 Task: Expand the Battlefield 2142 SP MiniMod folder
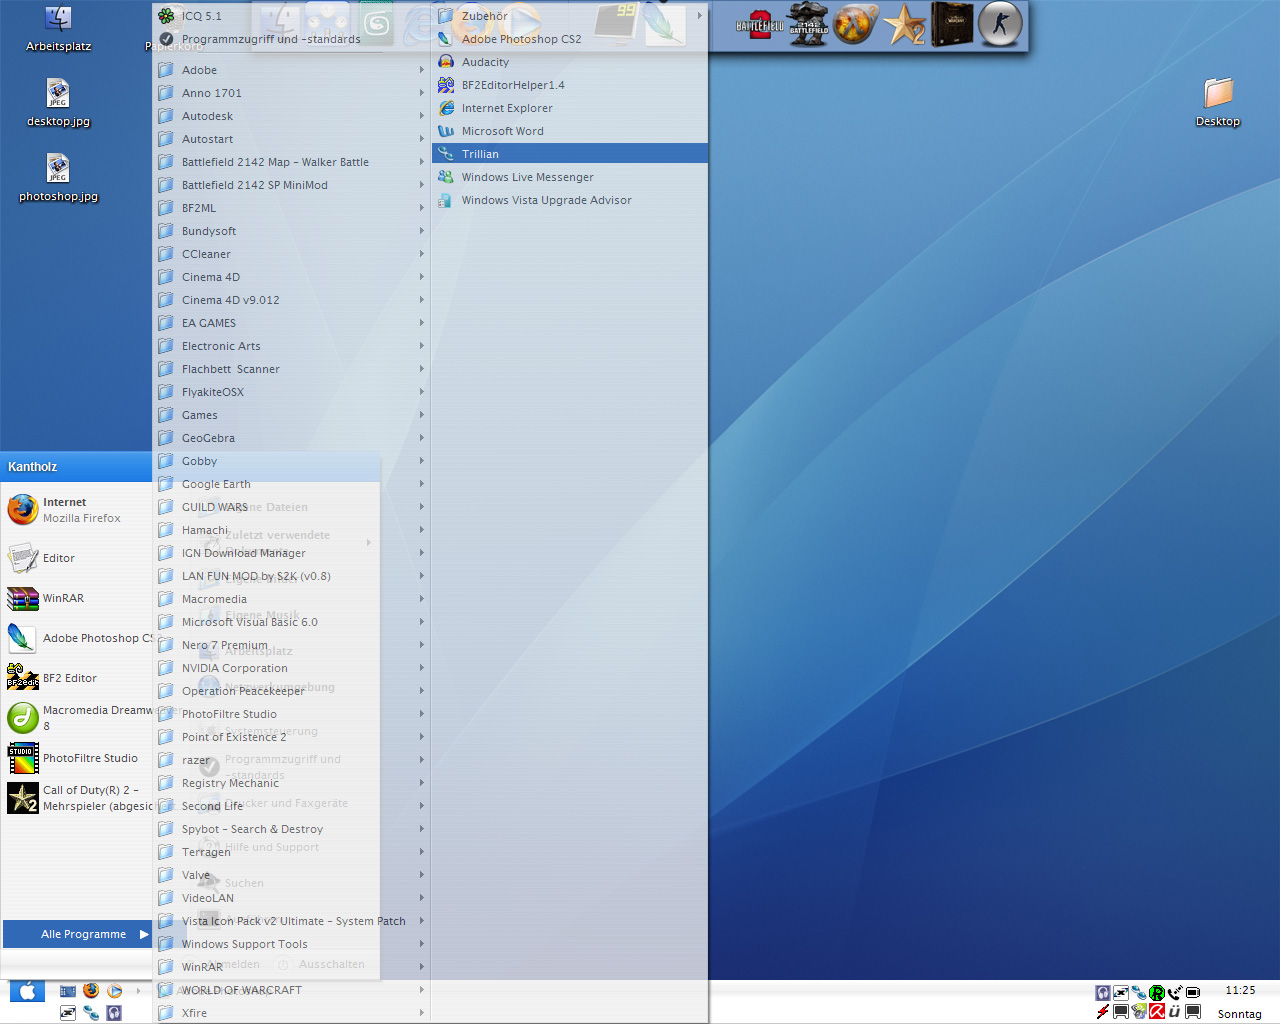point(291,185)
